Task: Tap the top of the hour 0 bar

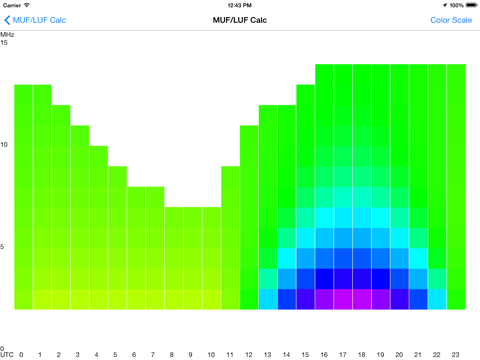Action: pos(23,95)
